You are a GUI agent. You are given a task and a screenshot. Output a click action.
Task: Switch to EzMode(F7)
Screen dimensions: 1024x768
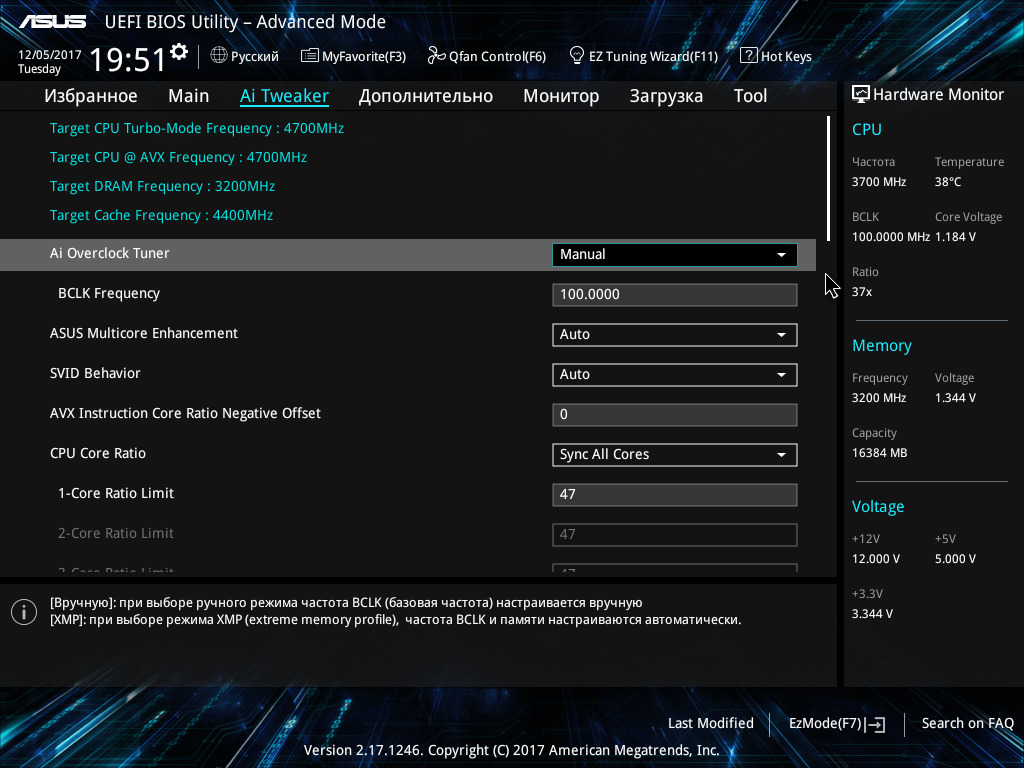(837, 724)
